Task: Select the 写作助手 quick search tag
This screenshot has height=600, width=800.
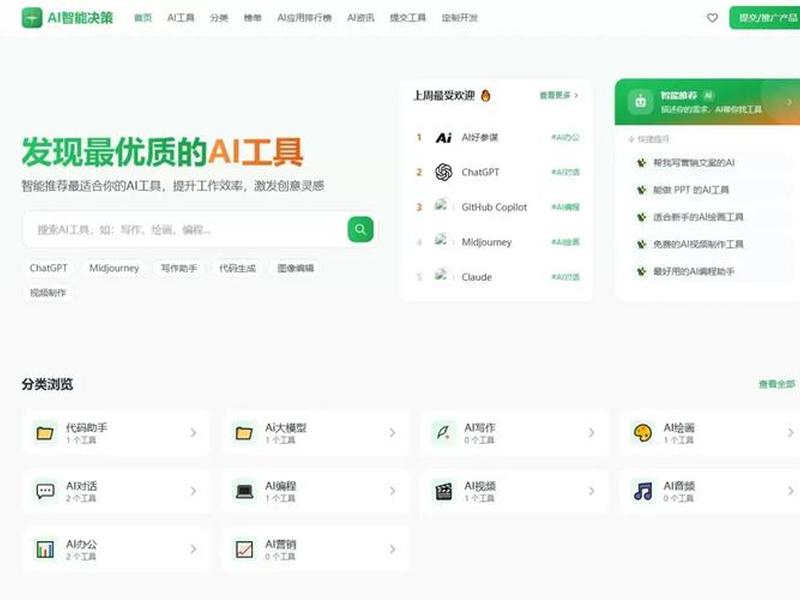Action: point(179,268)
